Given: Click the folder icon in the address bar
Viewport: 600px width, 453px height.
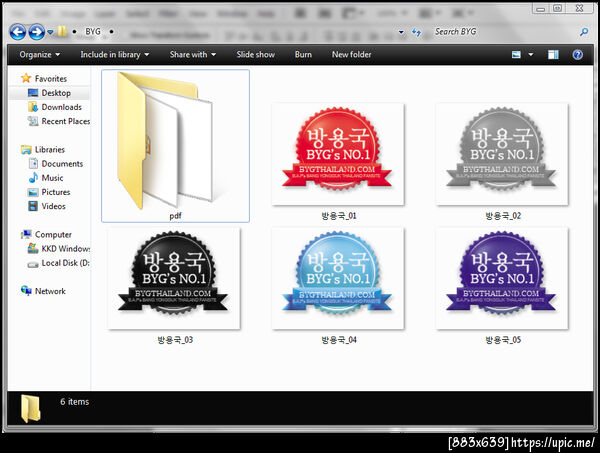Looking at the screenshot, I should click(62, 31).
